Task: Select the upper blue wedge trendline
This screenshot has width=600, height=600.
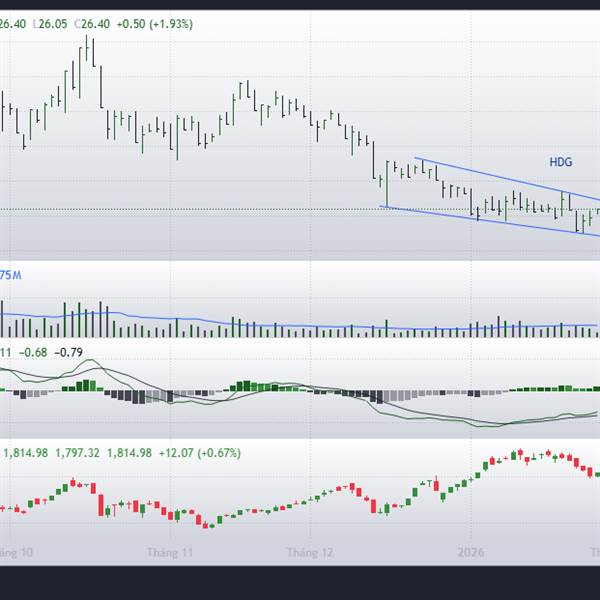Action: tap(507, 178)
